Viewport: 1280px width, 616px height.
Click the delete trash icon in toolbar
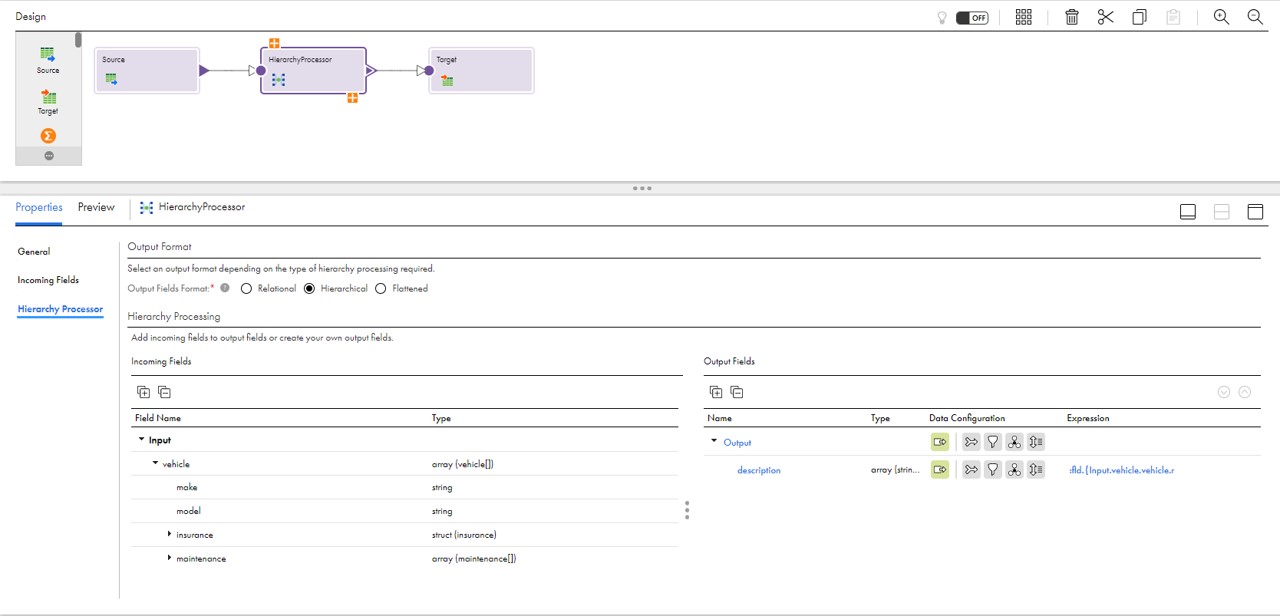click(x=1071, y=17)
